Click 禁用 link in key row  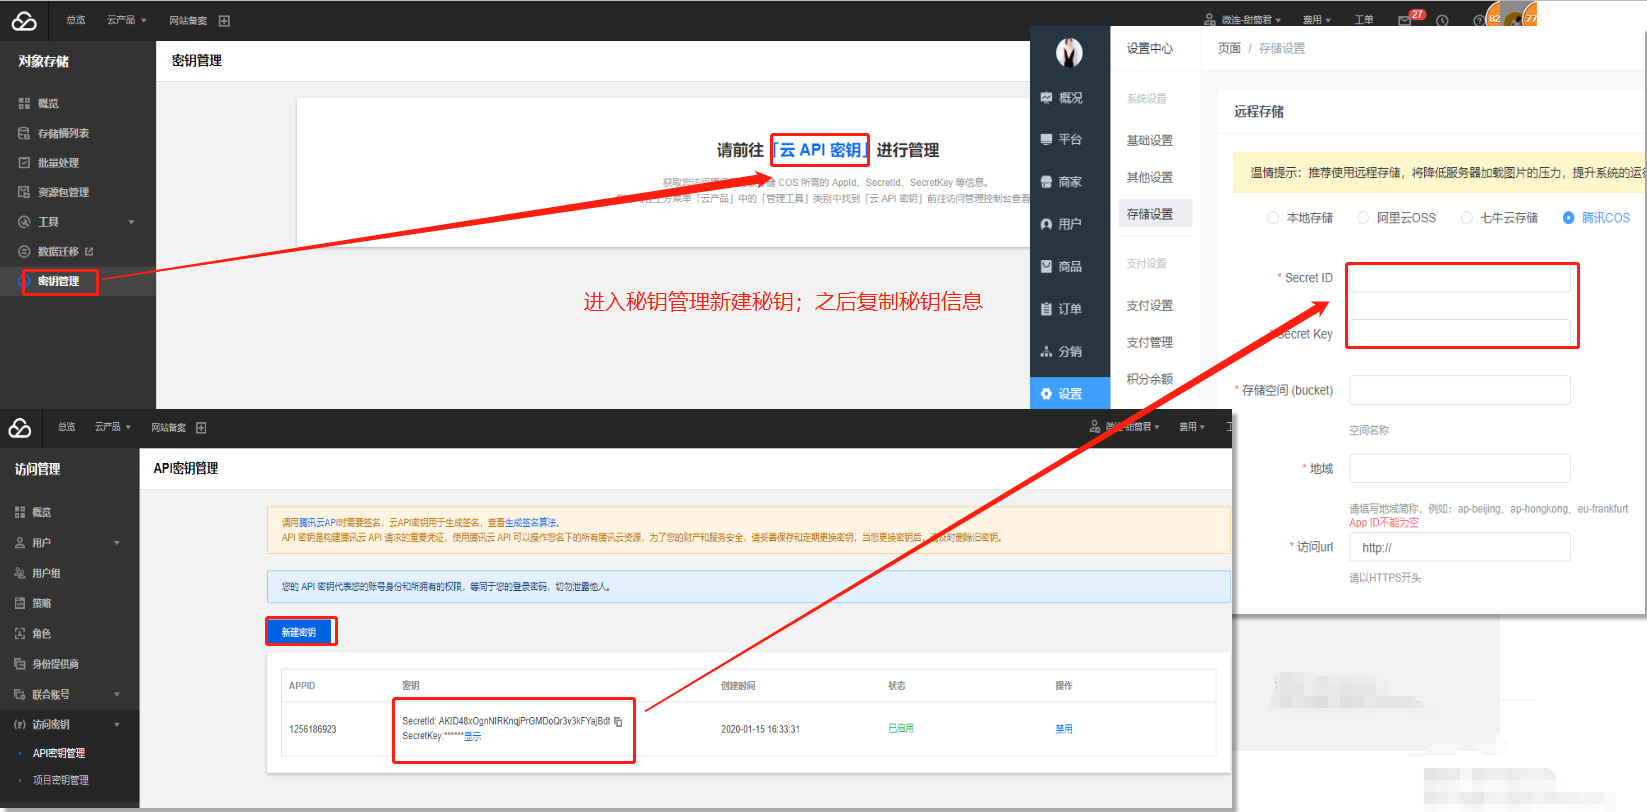pyautogui.click(x=1064, y=730)
